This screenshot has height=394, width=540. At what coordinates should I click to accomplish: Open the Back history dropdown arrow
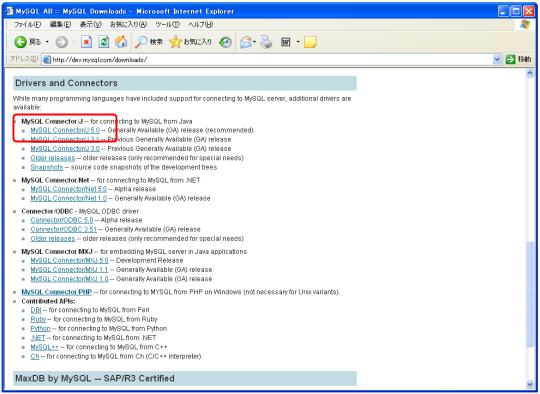(47, 42)
